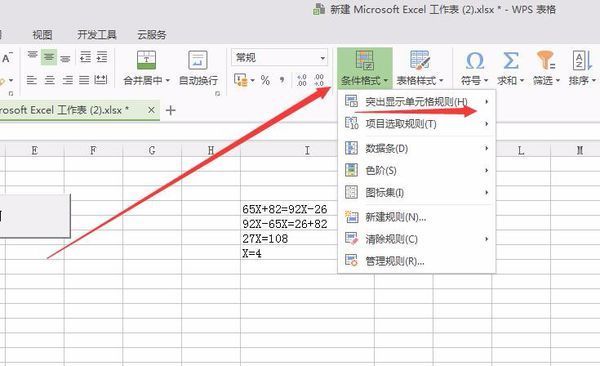Expand 求和 dropdown arrow

522,81
